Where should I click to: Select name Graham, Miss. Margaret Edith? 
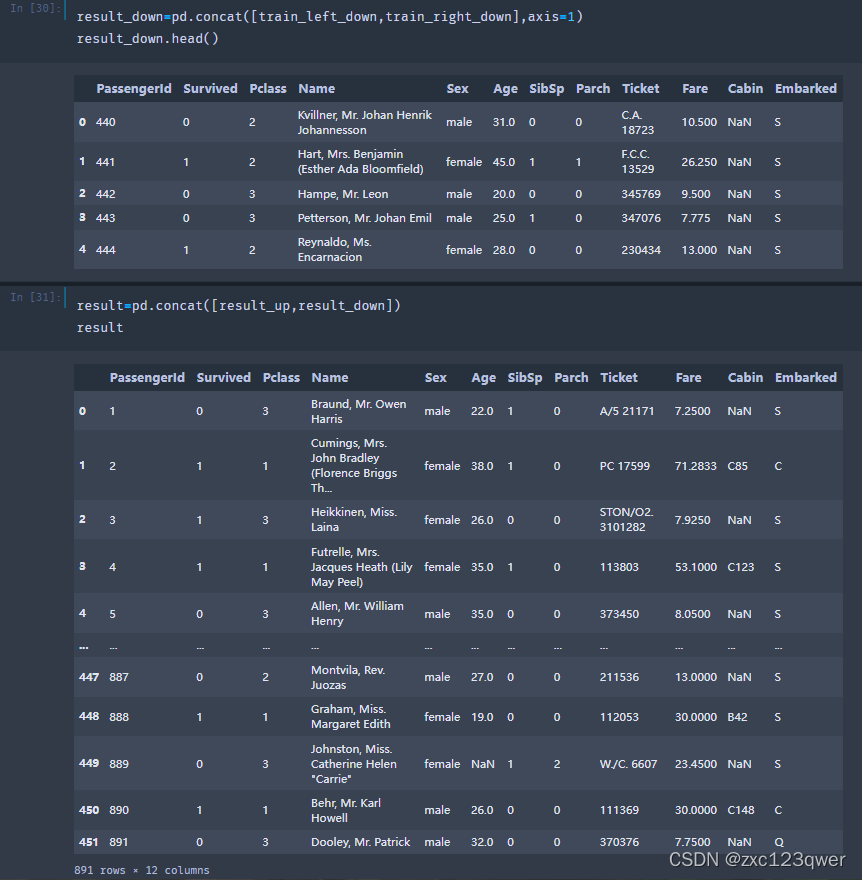pos(351,717)
